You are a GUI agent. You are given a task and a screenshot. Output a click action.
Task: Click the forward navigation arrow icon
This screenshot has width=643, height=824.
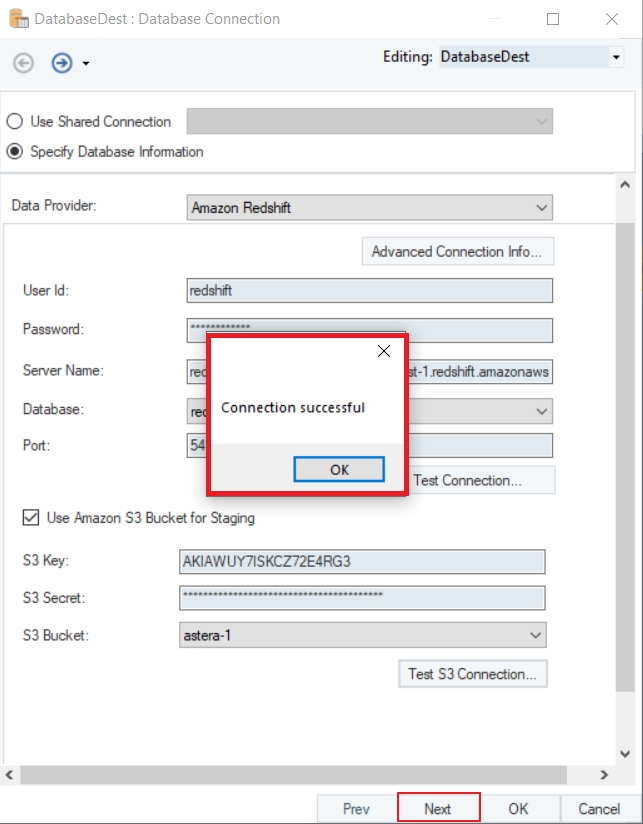click(x=62, y=63)
